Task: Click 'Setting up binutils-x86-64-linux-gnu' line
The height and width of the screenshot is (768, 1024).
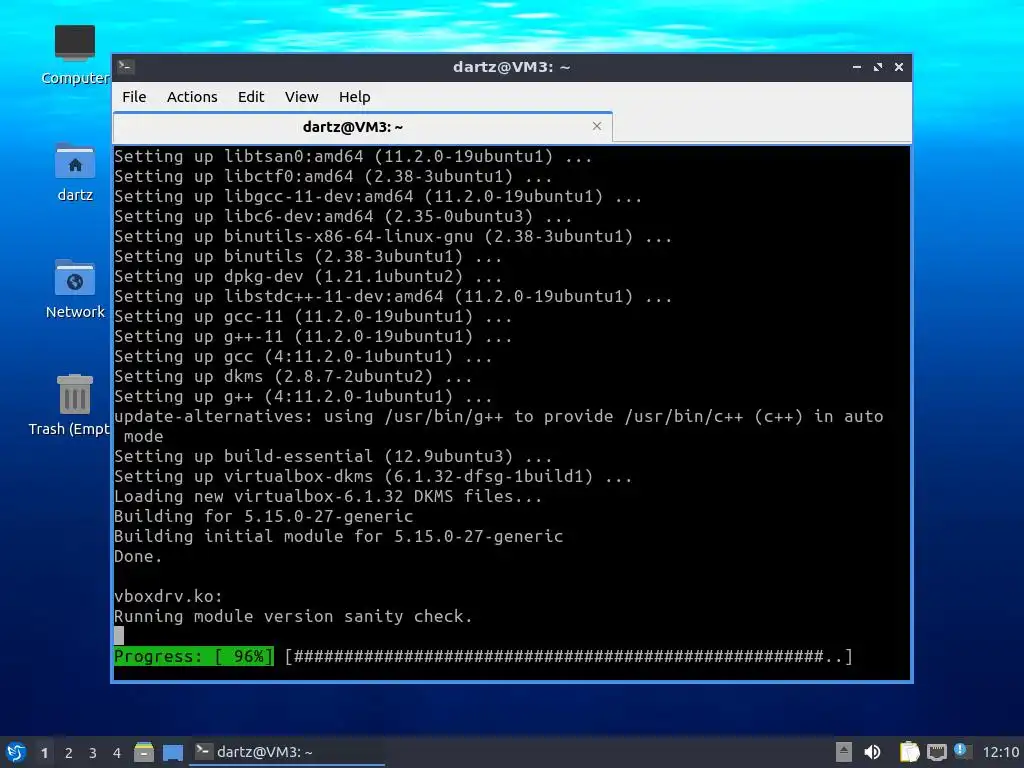Action: click(393, 236)
